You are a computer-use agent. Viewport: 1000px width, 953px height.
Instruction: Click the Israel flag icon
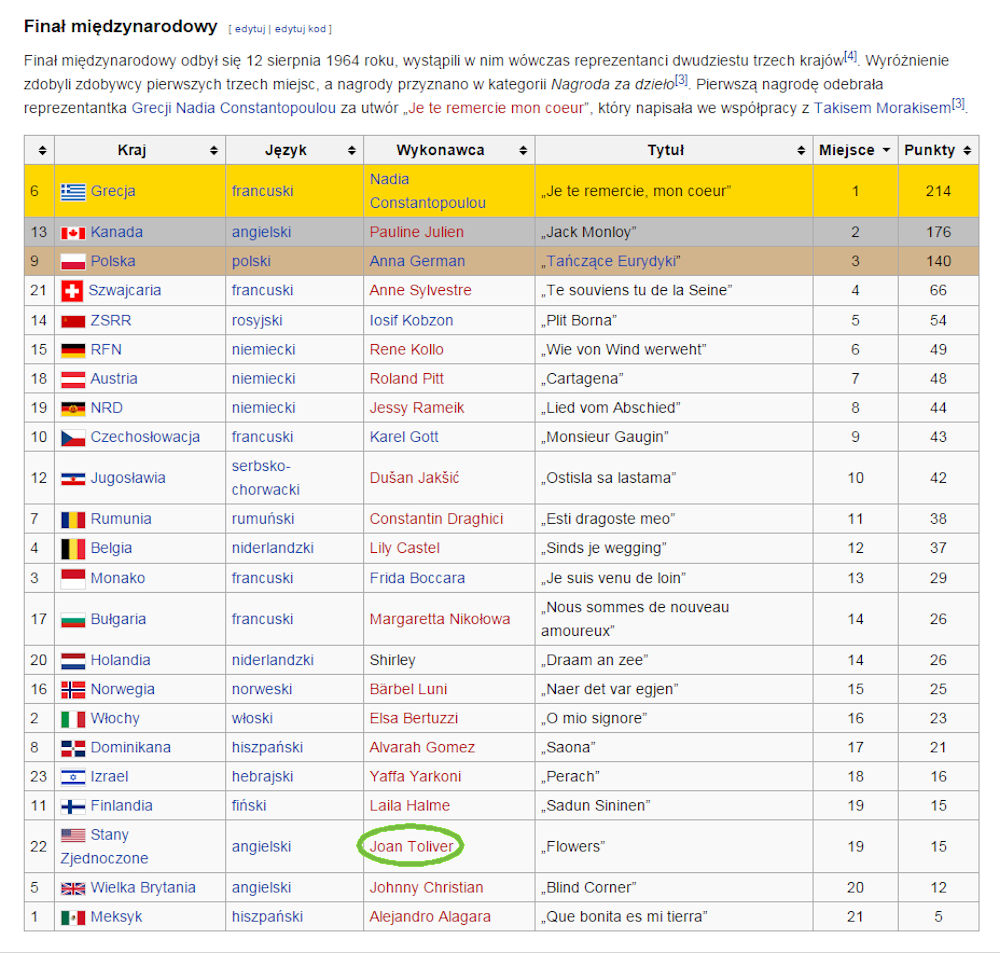pos(73,777)
